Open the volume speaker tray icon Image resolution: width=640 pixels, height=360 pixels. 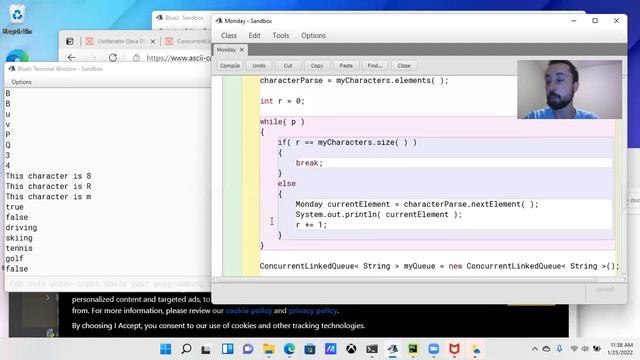point(585,349)
